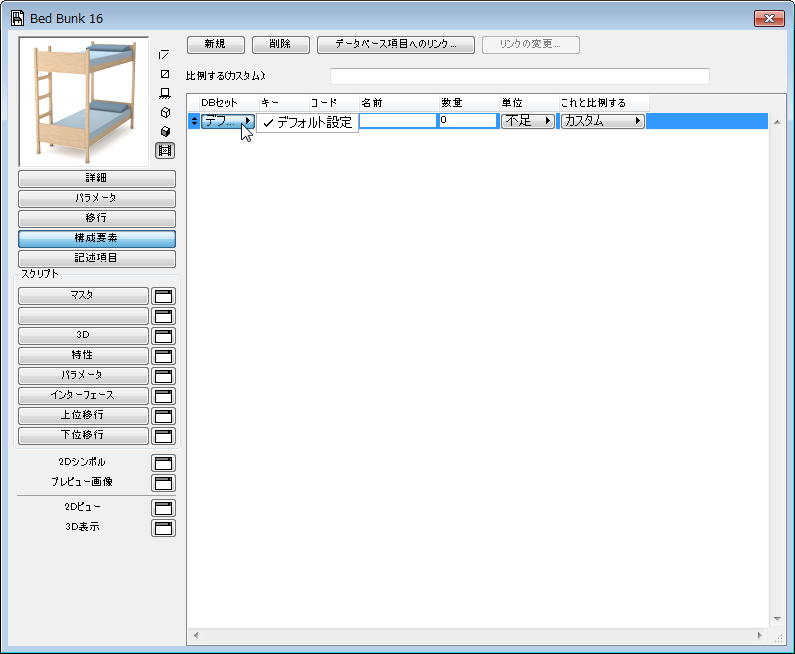Open 特性 script in separate window
This screenshot has height=654, width=795.
tap(163, 356)
